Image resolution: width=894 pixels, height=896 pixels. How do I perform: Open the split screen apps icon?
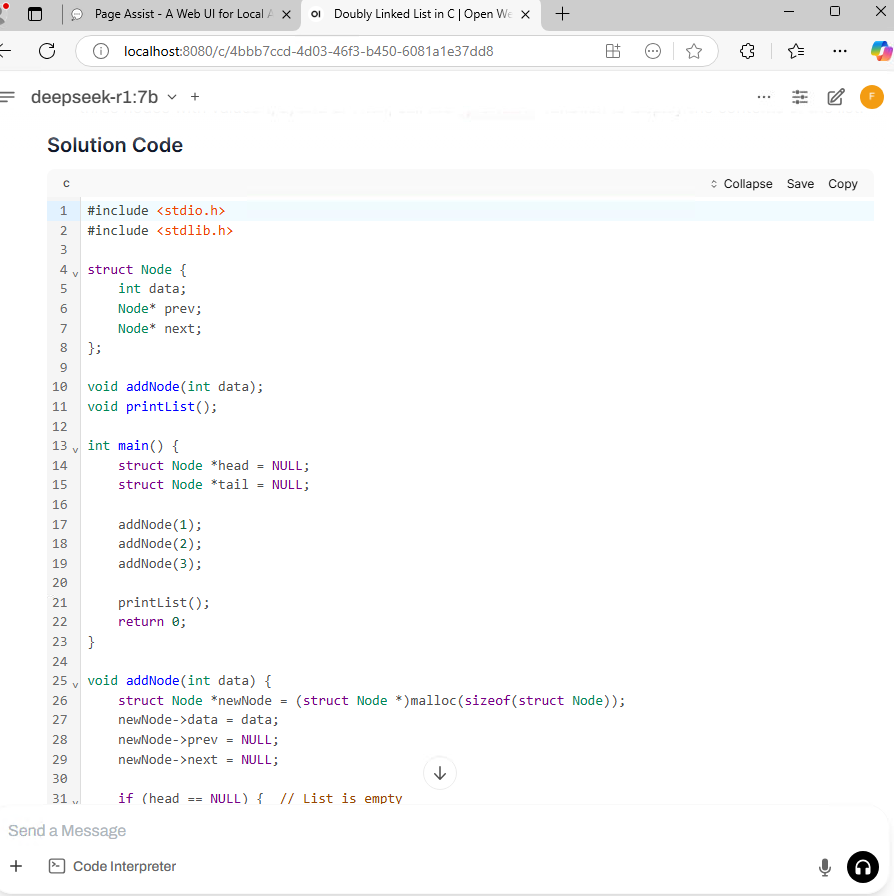[x=613, y=51]
